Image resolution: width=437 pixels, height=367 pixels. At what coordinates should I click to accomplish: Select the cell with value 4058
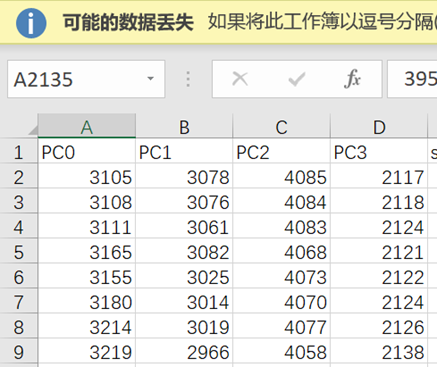tap(281, 352)
